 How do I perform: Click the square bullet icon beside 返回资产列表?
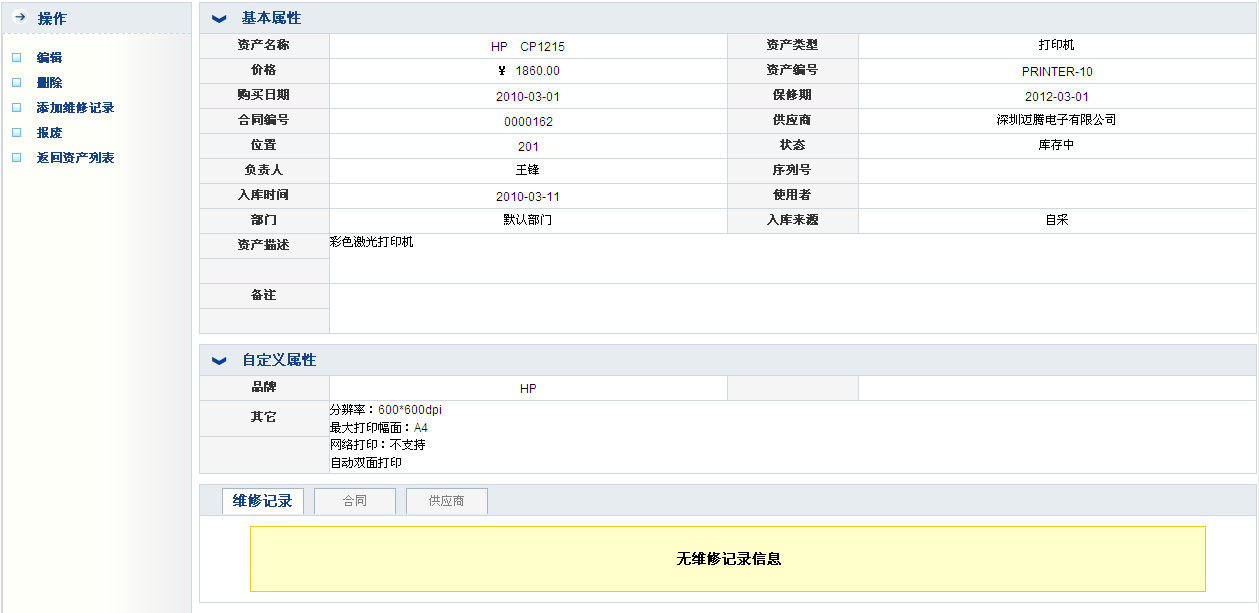(16, 158)
